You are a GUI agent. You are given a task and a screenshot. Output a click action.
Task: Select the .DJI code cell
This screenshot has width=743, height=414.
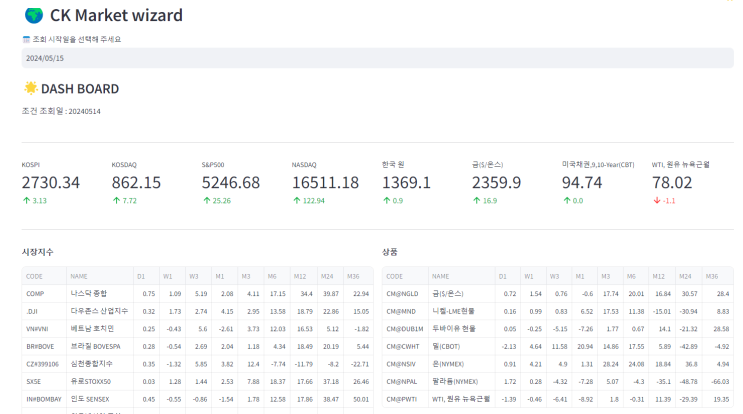click(x=44, y=311)
